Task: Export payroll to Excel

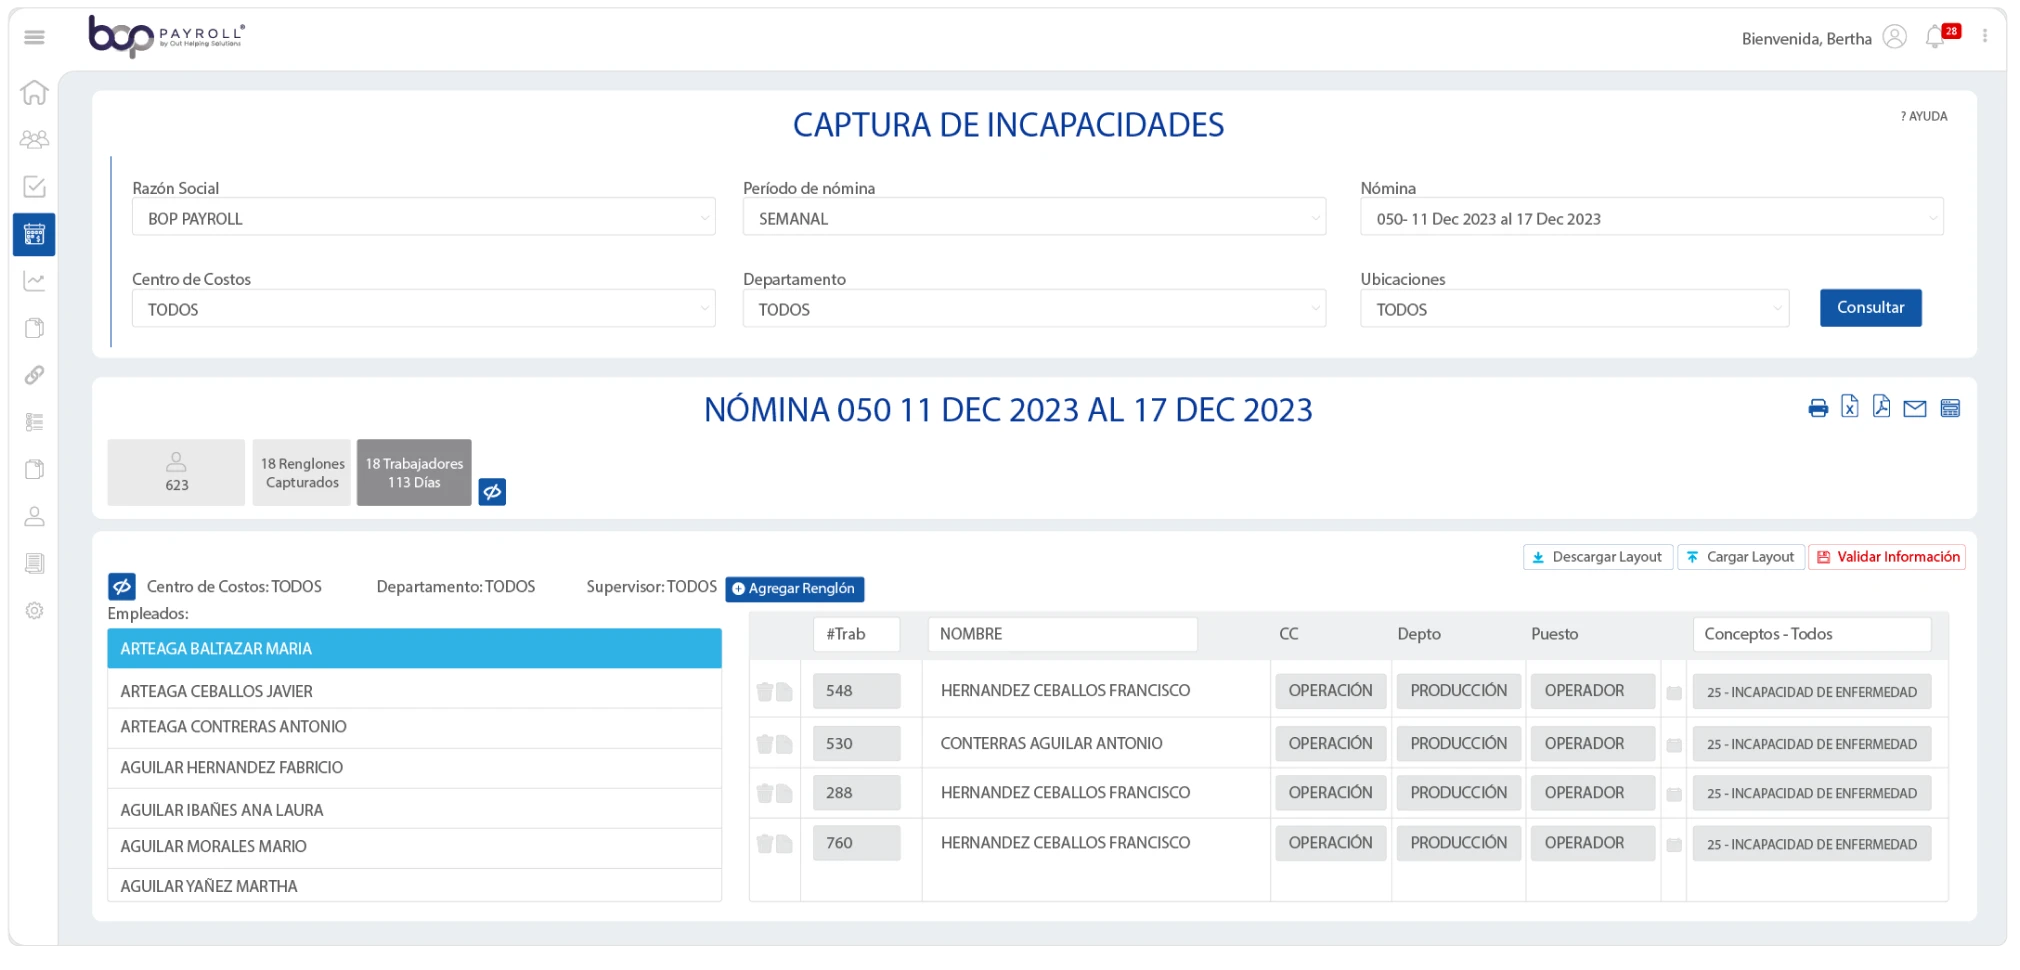Action: 1850,406
